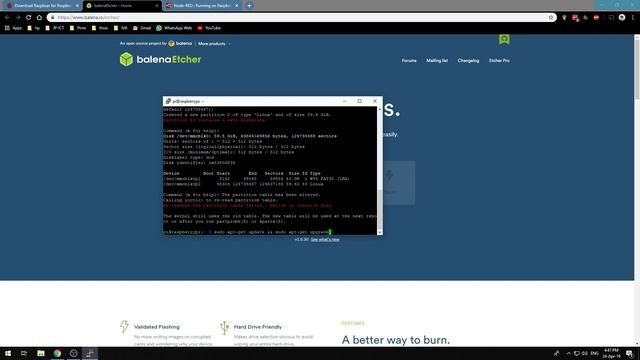Click the balenaEtcher logo

point(160,60)
